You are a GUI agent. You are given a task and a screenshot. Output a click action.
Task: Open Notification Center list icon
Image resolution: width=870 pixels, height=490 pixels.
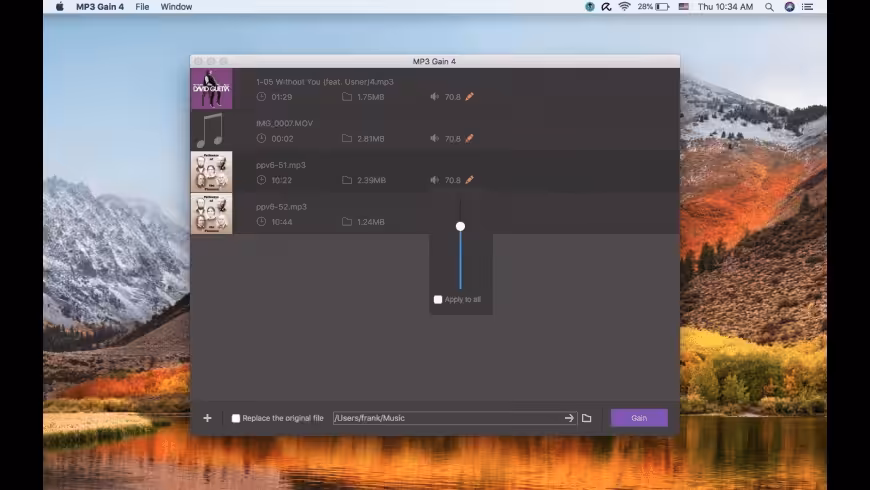pyautogui.click(x=808, y=7)
